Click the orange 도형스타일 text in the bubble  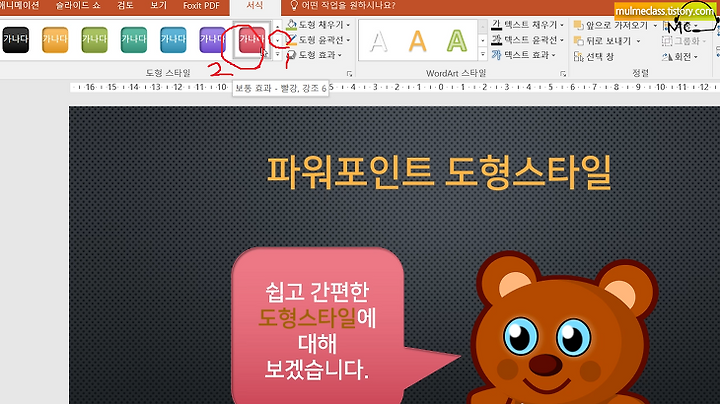tap(307, 318)
